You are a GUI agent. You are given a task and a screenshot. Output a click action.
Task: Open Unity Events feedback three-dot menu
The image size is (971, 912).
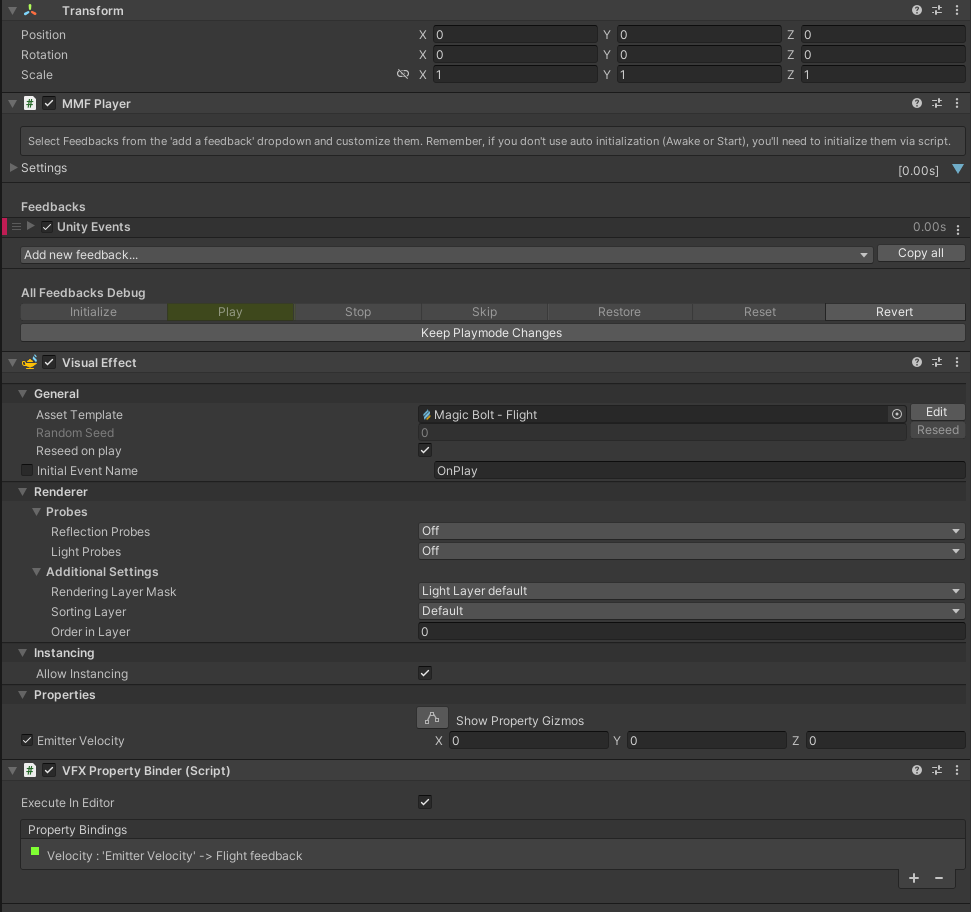point(957,230)
